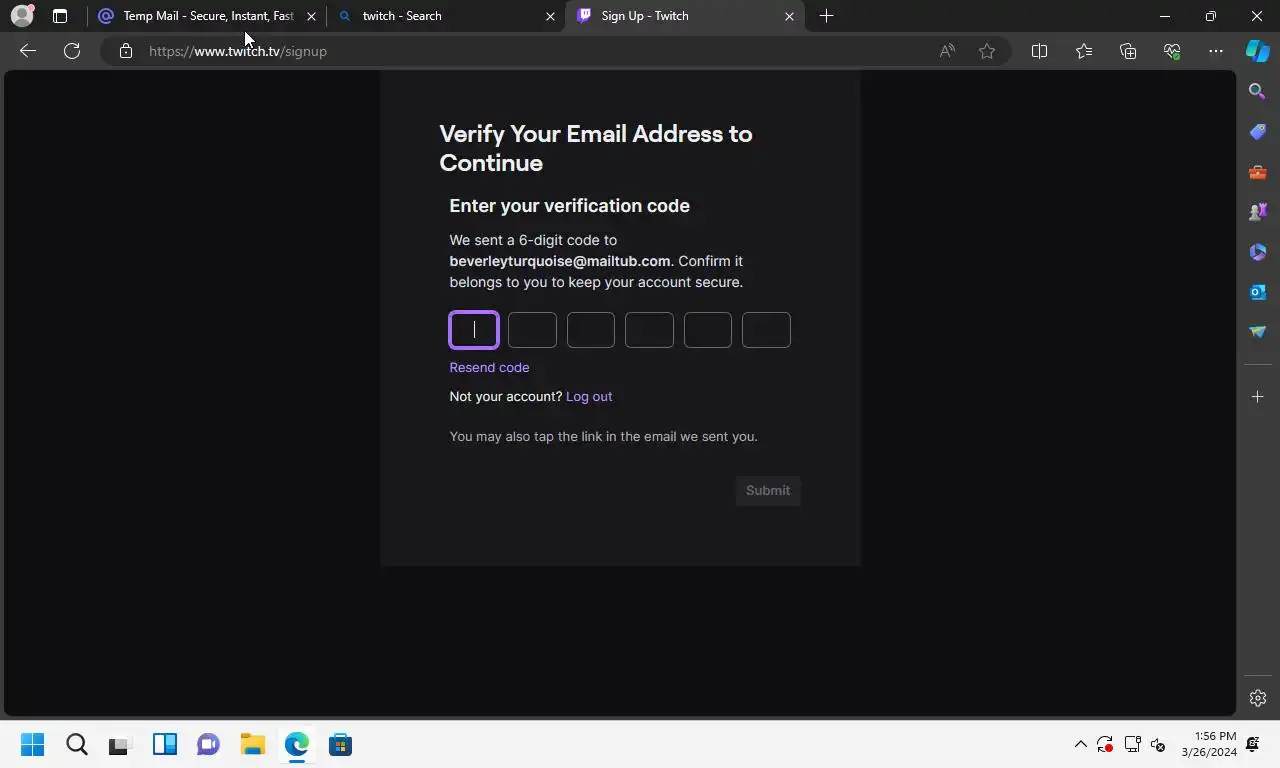Add page to favorites star
This screenshot has height=768, width=1280.
point(987,51)
